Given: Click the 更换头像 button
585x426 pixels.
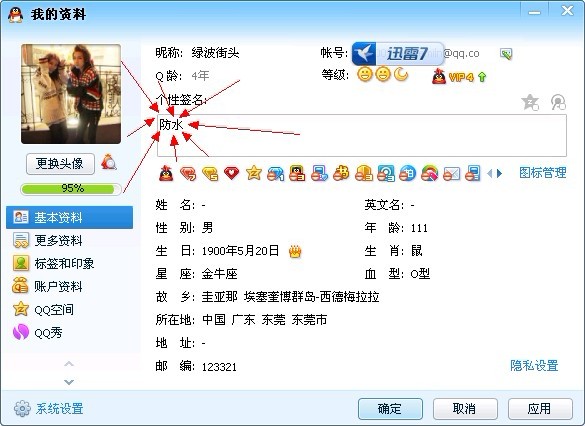Looking at the screenshot, I should (x=60, y=163).
